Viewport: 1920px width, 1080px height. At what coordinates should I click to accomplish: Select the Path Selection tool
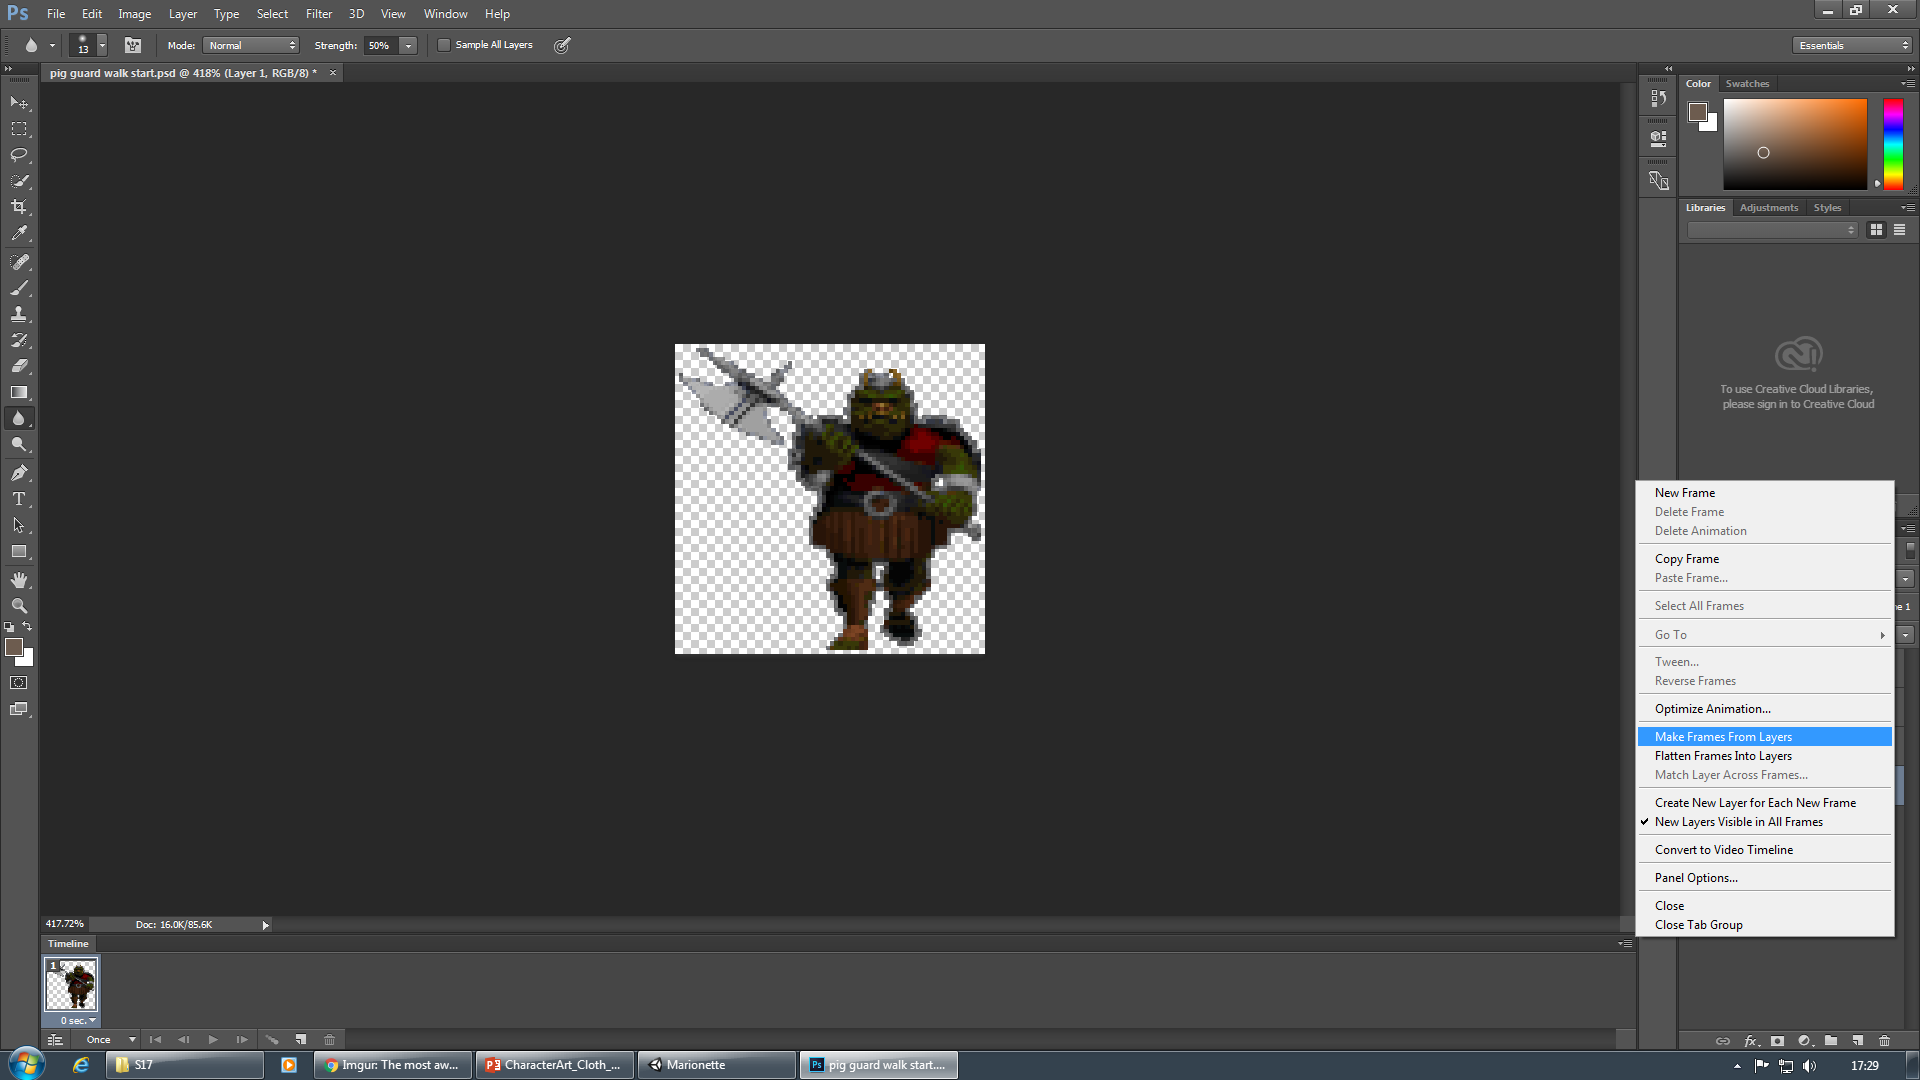19,525
